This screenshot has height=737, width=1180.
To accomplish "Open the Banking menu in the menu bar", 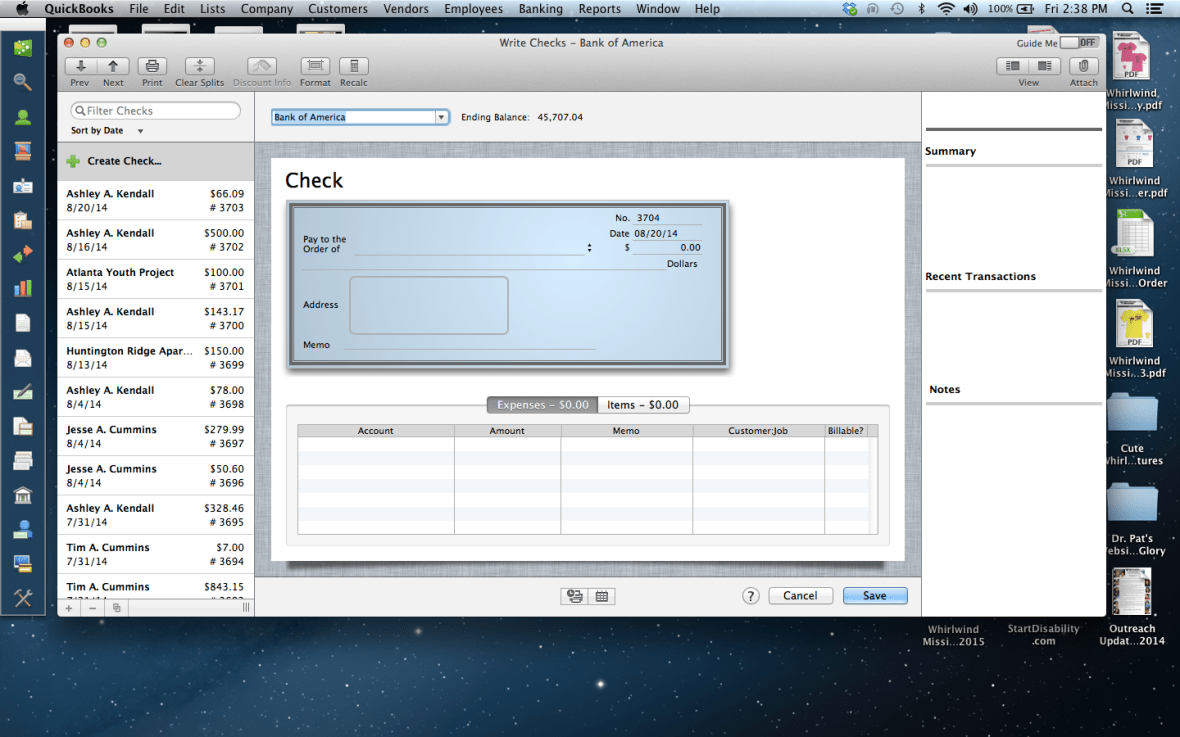I will pos(541,8).
